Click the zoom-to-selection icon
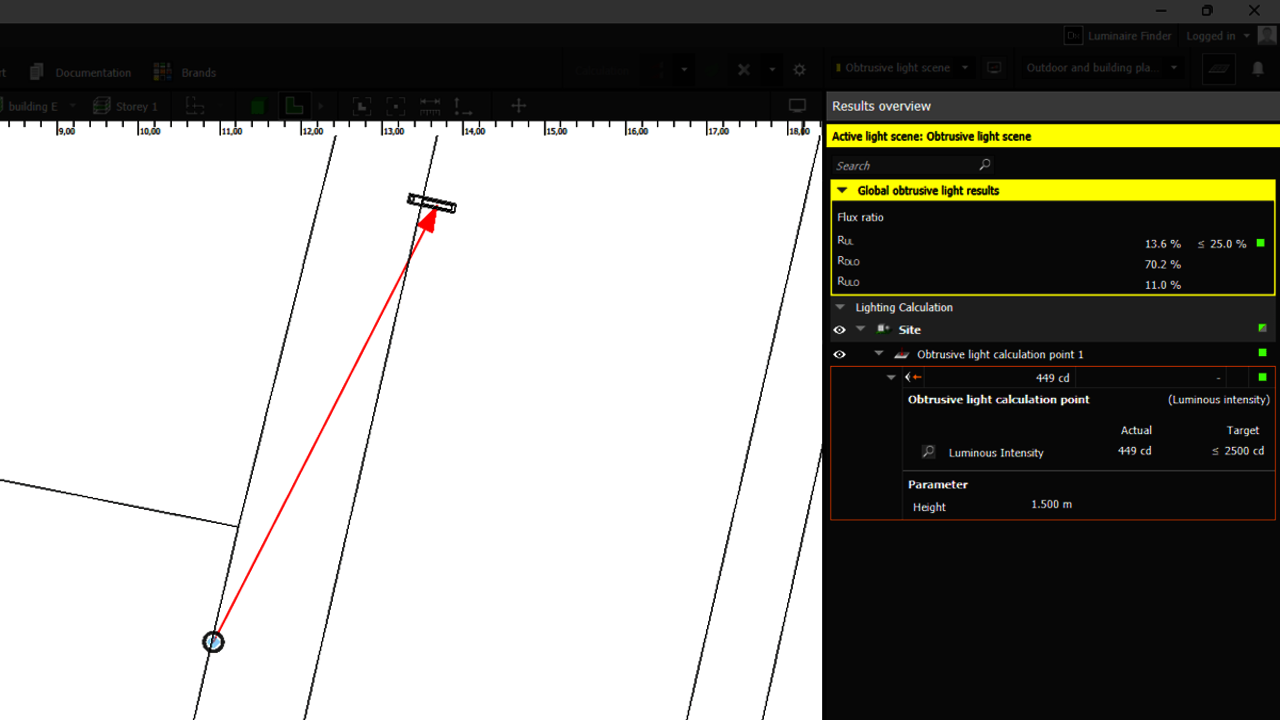 396,106
